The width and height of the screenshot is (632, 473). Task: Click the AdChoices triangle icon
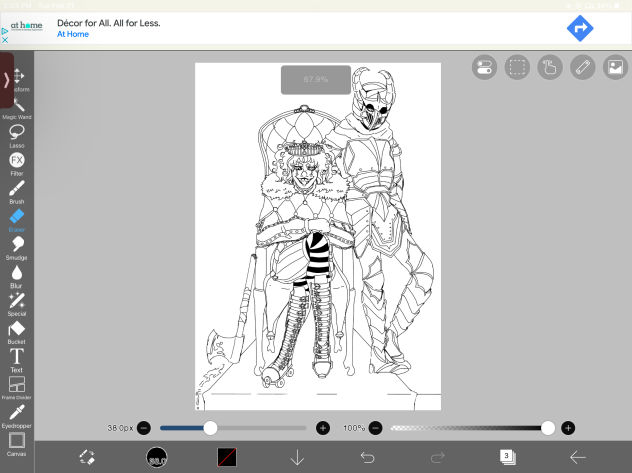pos(4,31)
